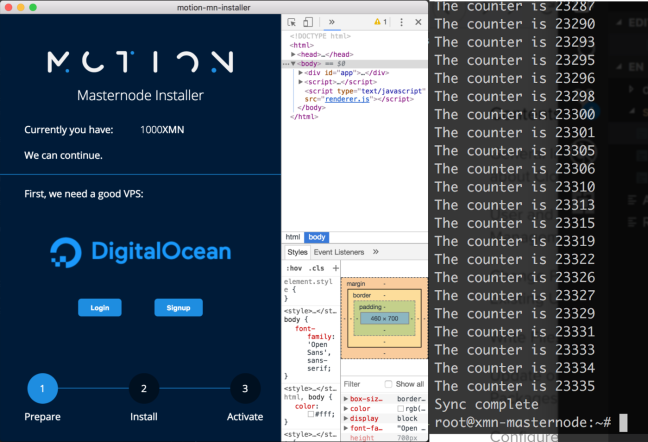Click the DigitalOcean logo
648x442 pixels.
coord(141,252)
